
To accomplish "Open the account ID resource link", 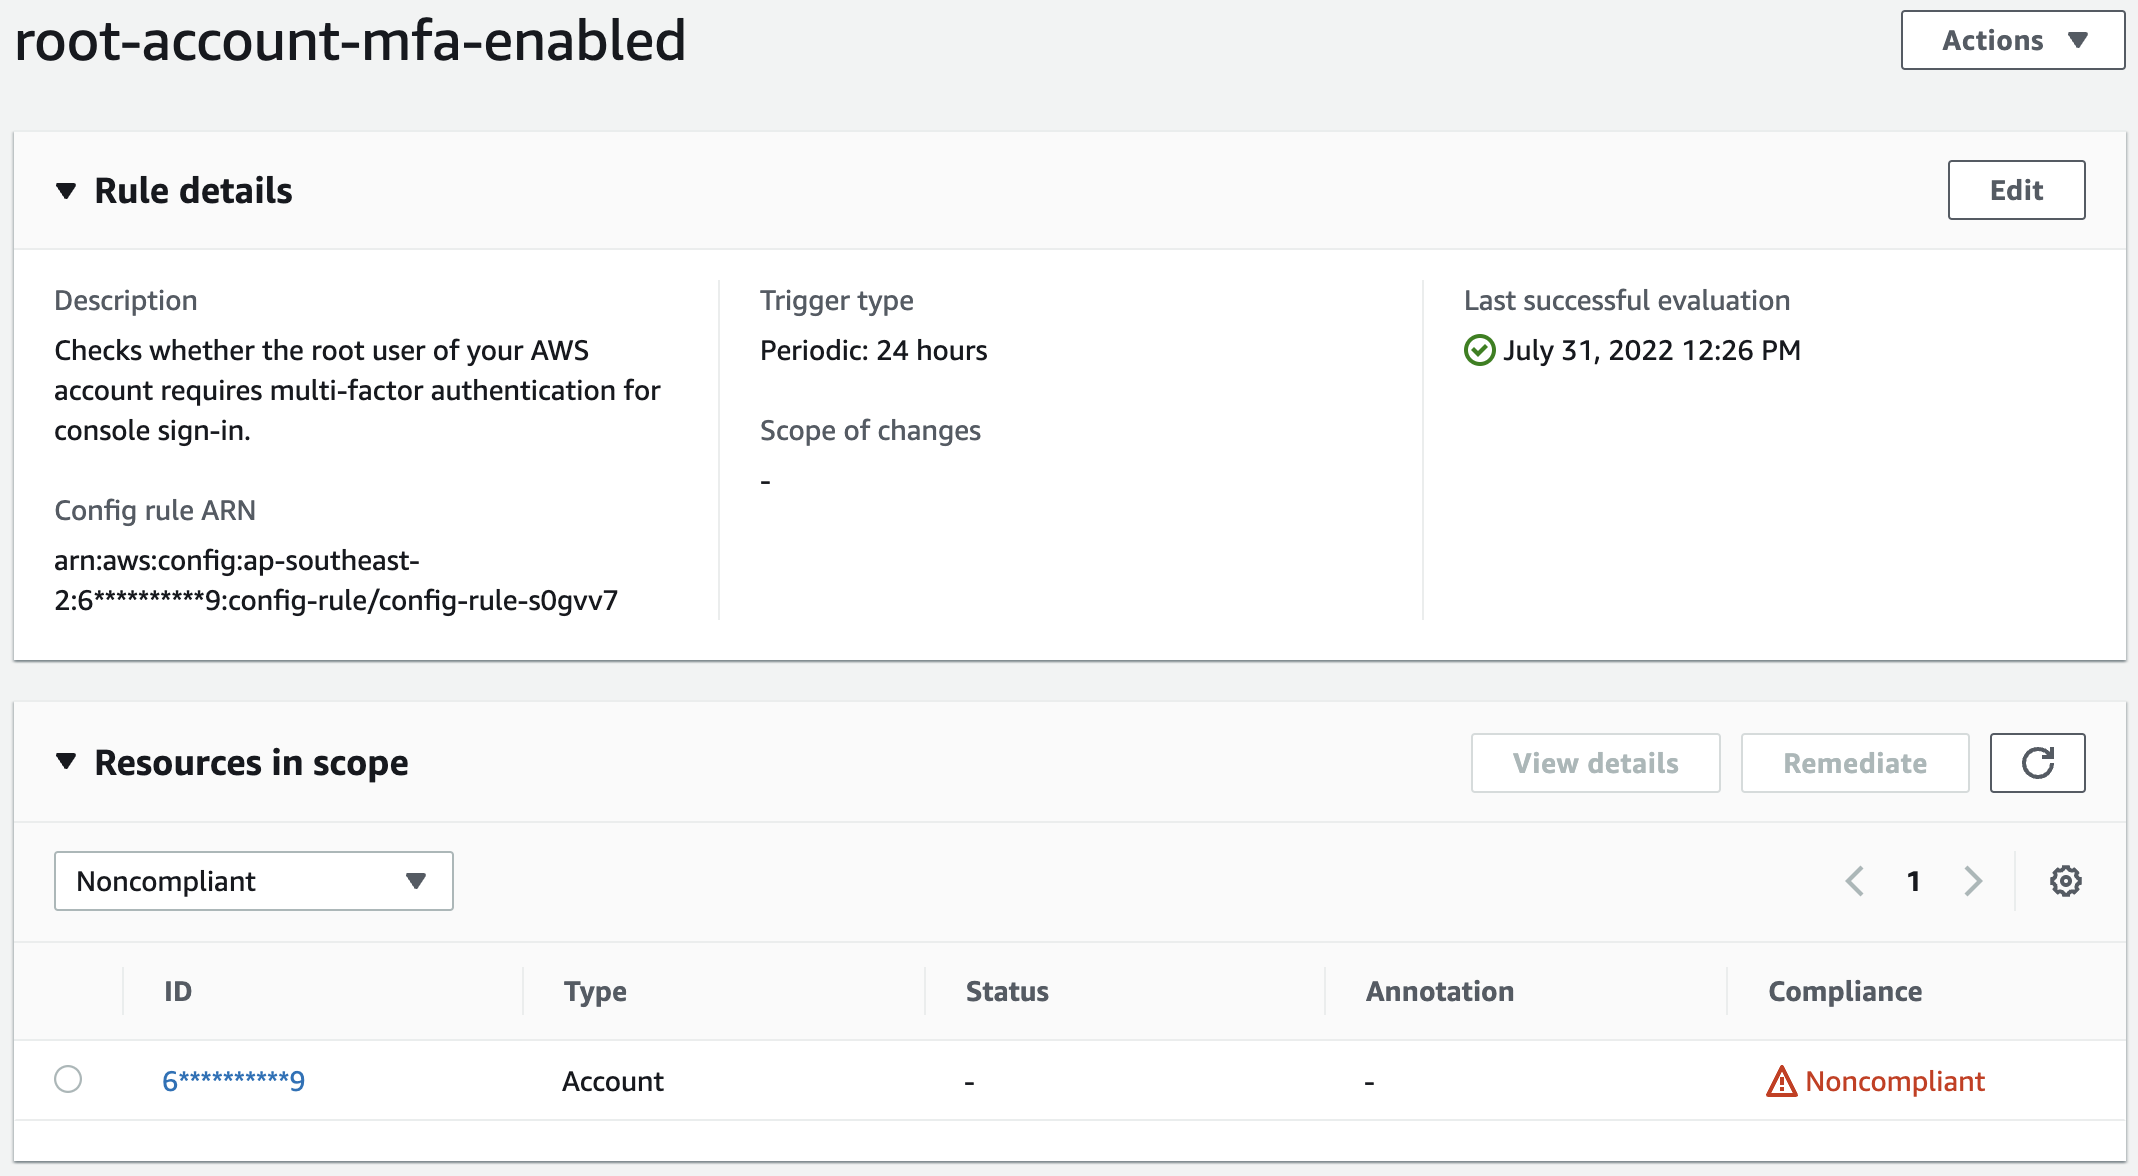I will (x=233, y=1081).
